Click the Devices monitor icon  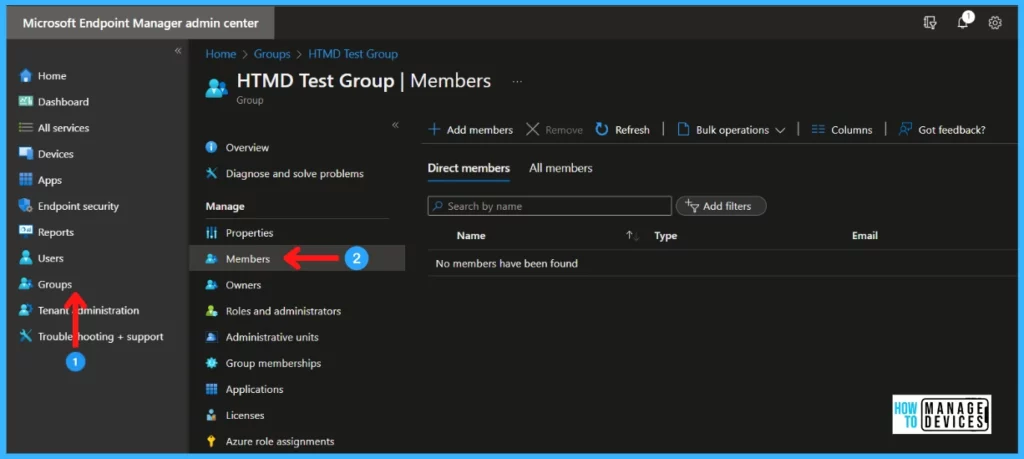[x=25, y=153]
